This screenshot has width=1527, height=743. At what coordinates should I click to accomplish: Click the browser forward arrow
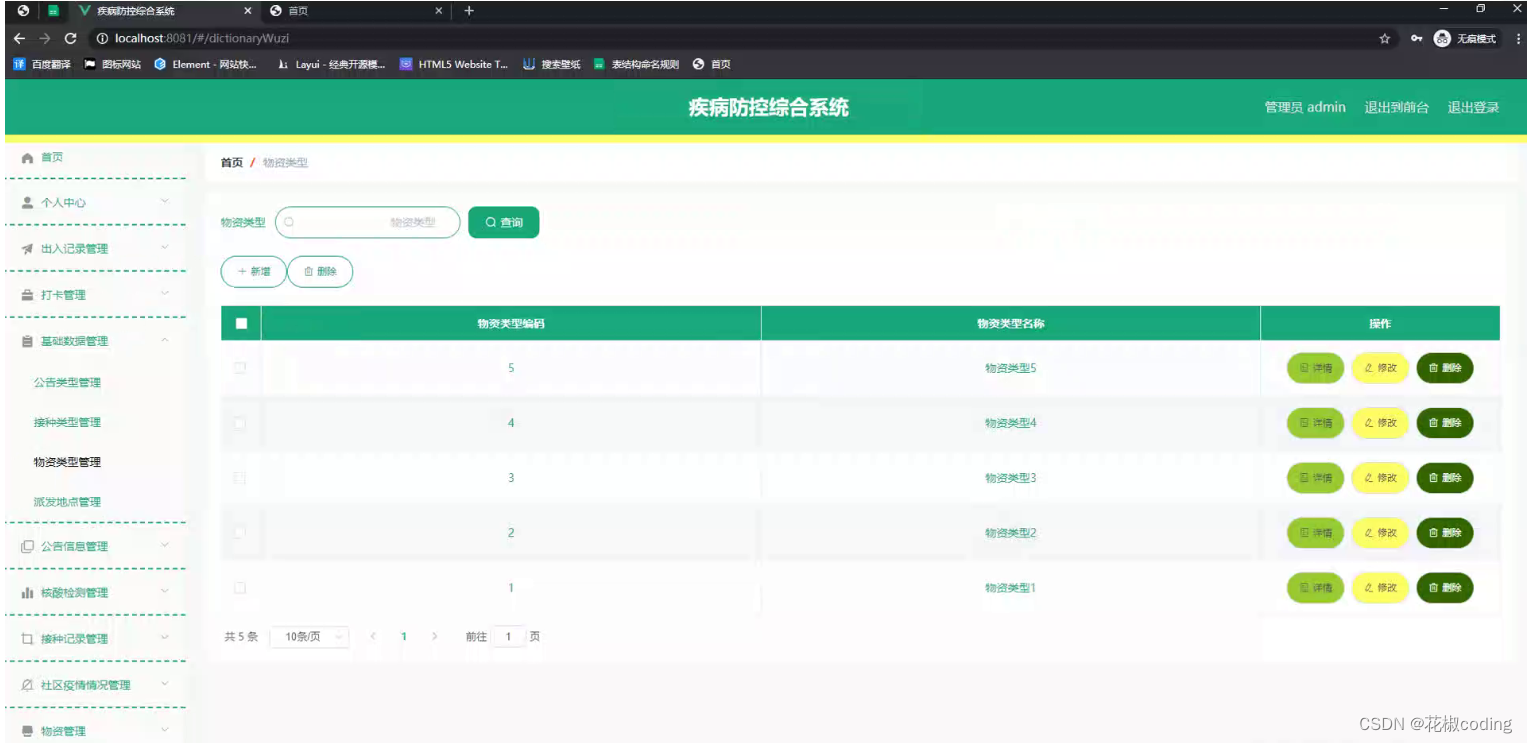point(45,38)
